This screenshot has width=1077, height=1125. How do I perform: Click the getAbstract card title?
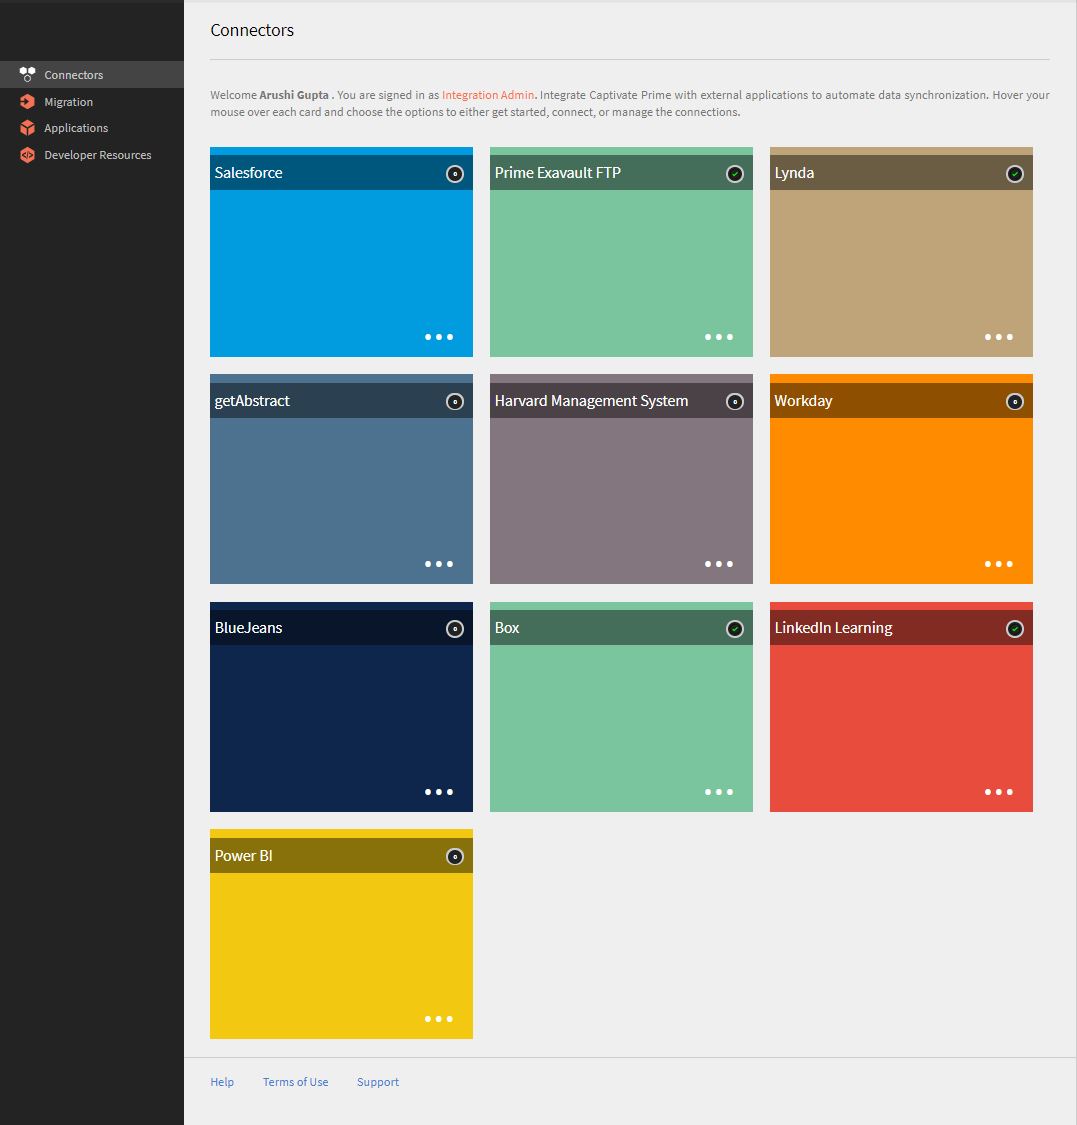[252, 401]
